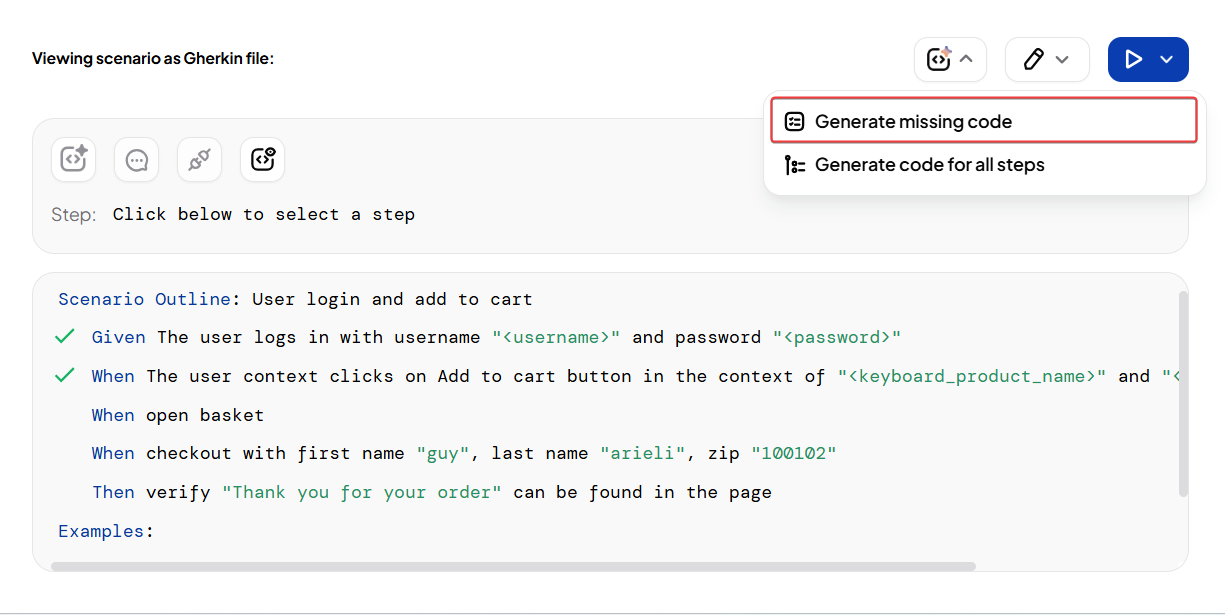Image resolution: width=1225 pixels, height=615 pixels.
Task: Click the AI code sparkle icon in step panel
Action: (73, 160)
